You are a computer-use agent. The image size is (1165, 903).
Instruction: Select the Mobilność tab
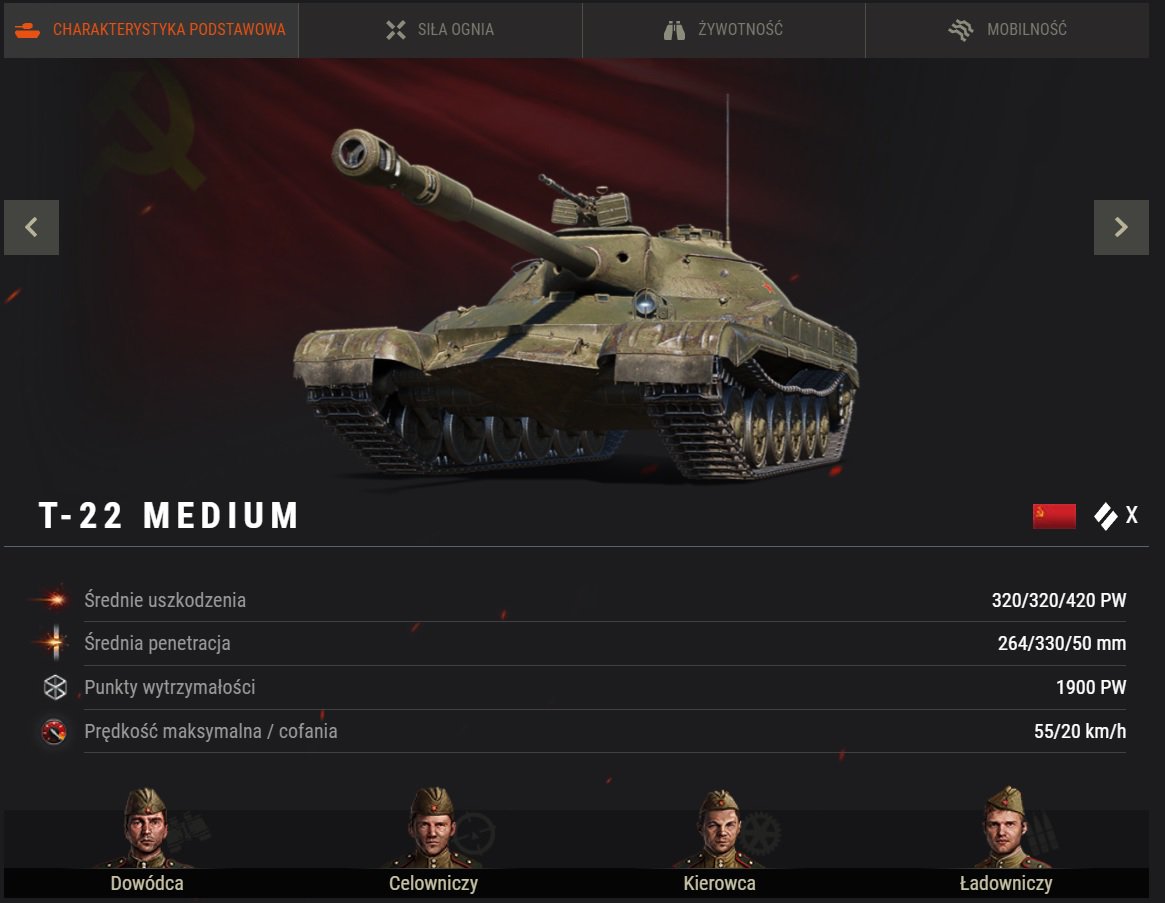click(x=1007, y=30)
